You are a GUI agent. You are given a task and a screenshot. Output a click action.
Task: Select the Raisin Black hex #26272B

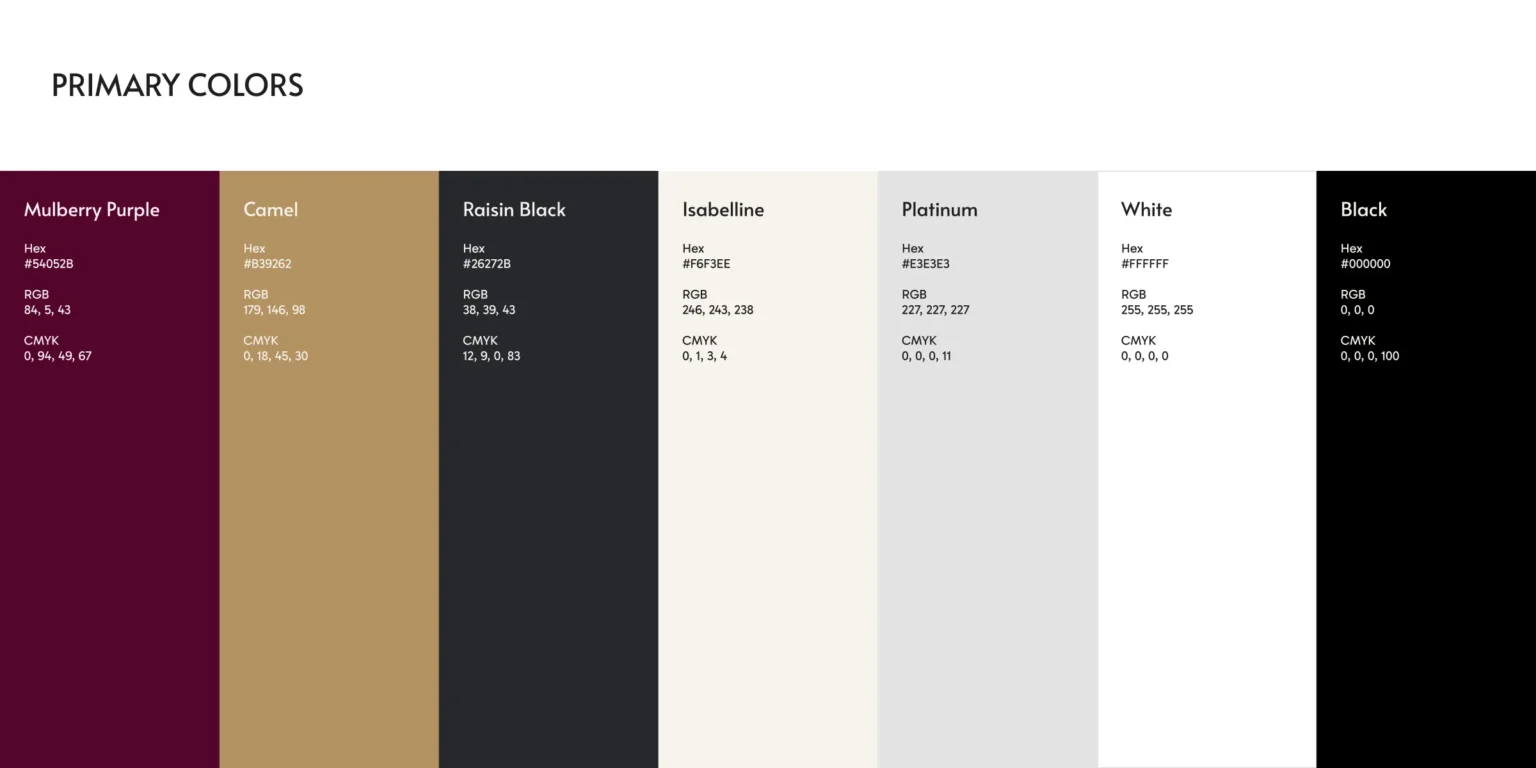(x=487, y=264)
